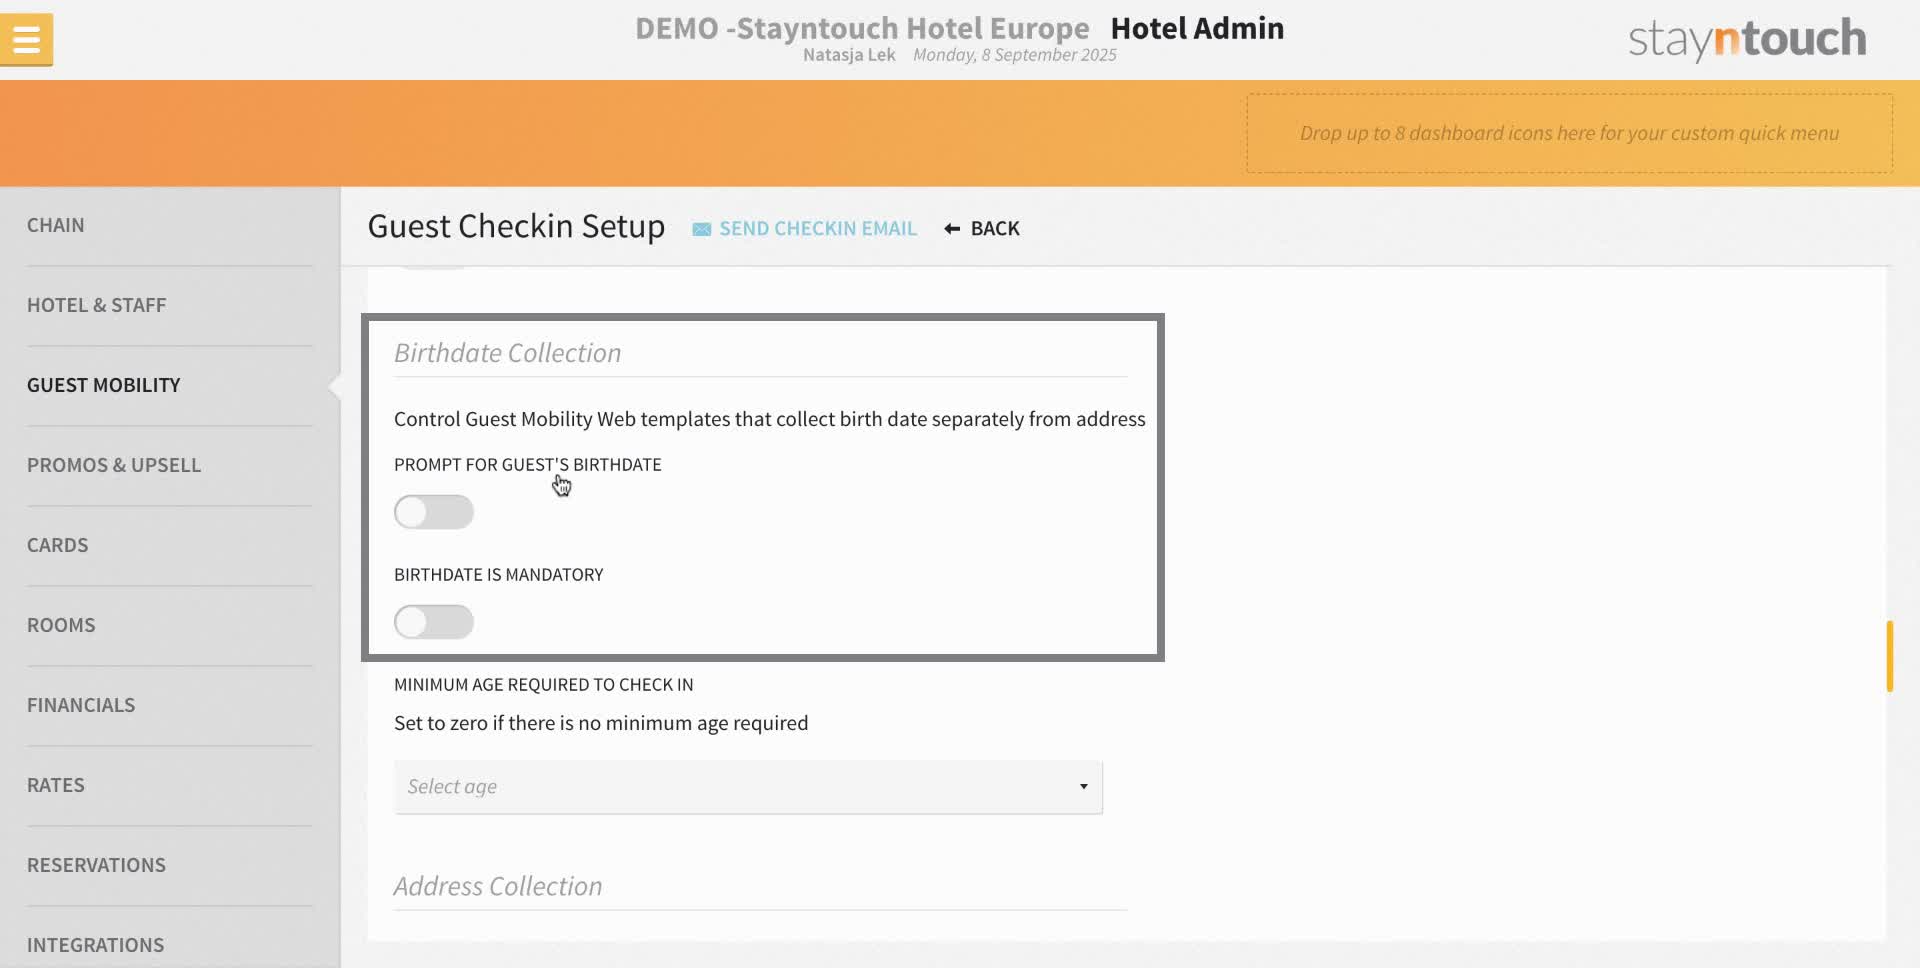
Task: Click the dropdown arrow on minimum age selector
Action: tap(1083, 787)
